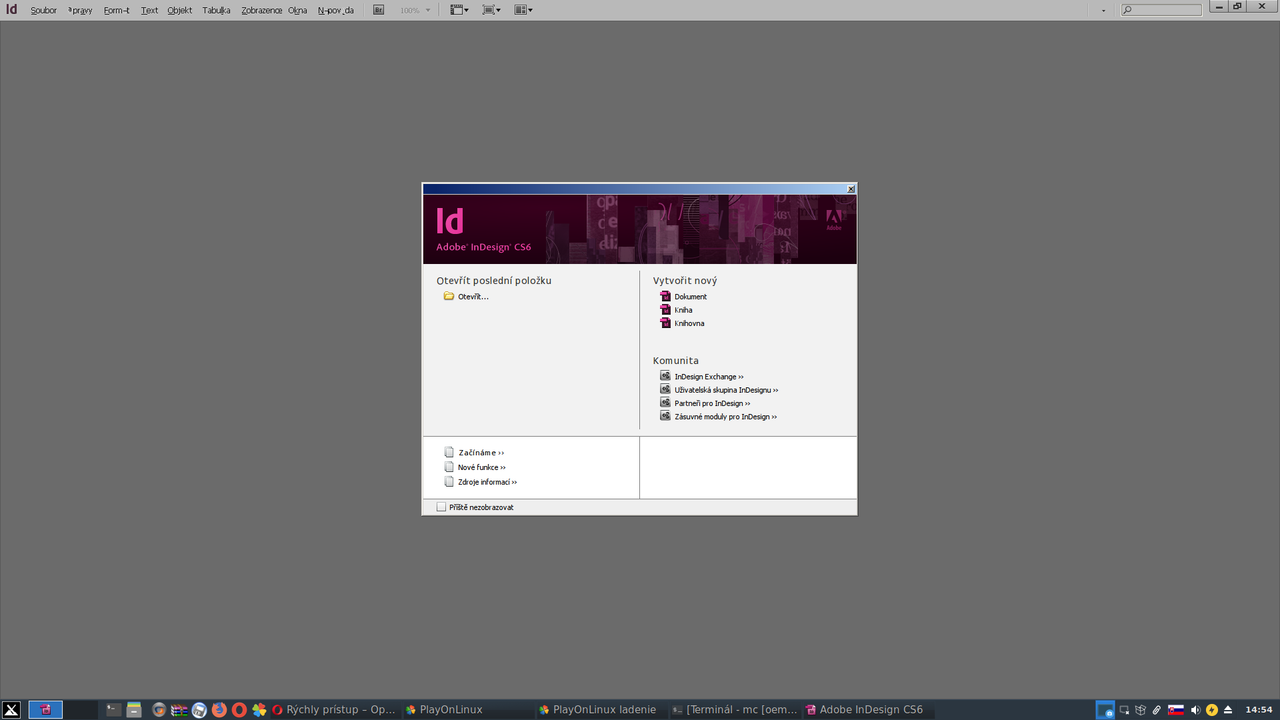This screenshot has width=1280, height=720.
Task: Open the Okna menu
Action: pos(297,10)
